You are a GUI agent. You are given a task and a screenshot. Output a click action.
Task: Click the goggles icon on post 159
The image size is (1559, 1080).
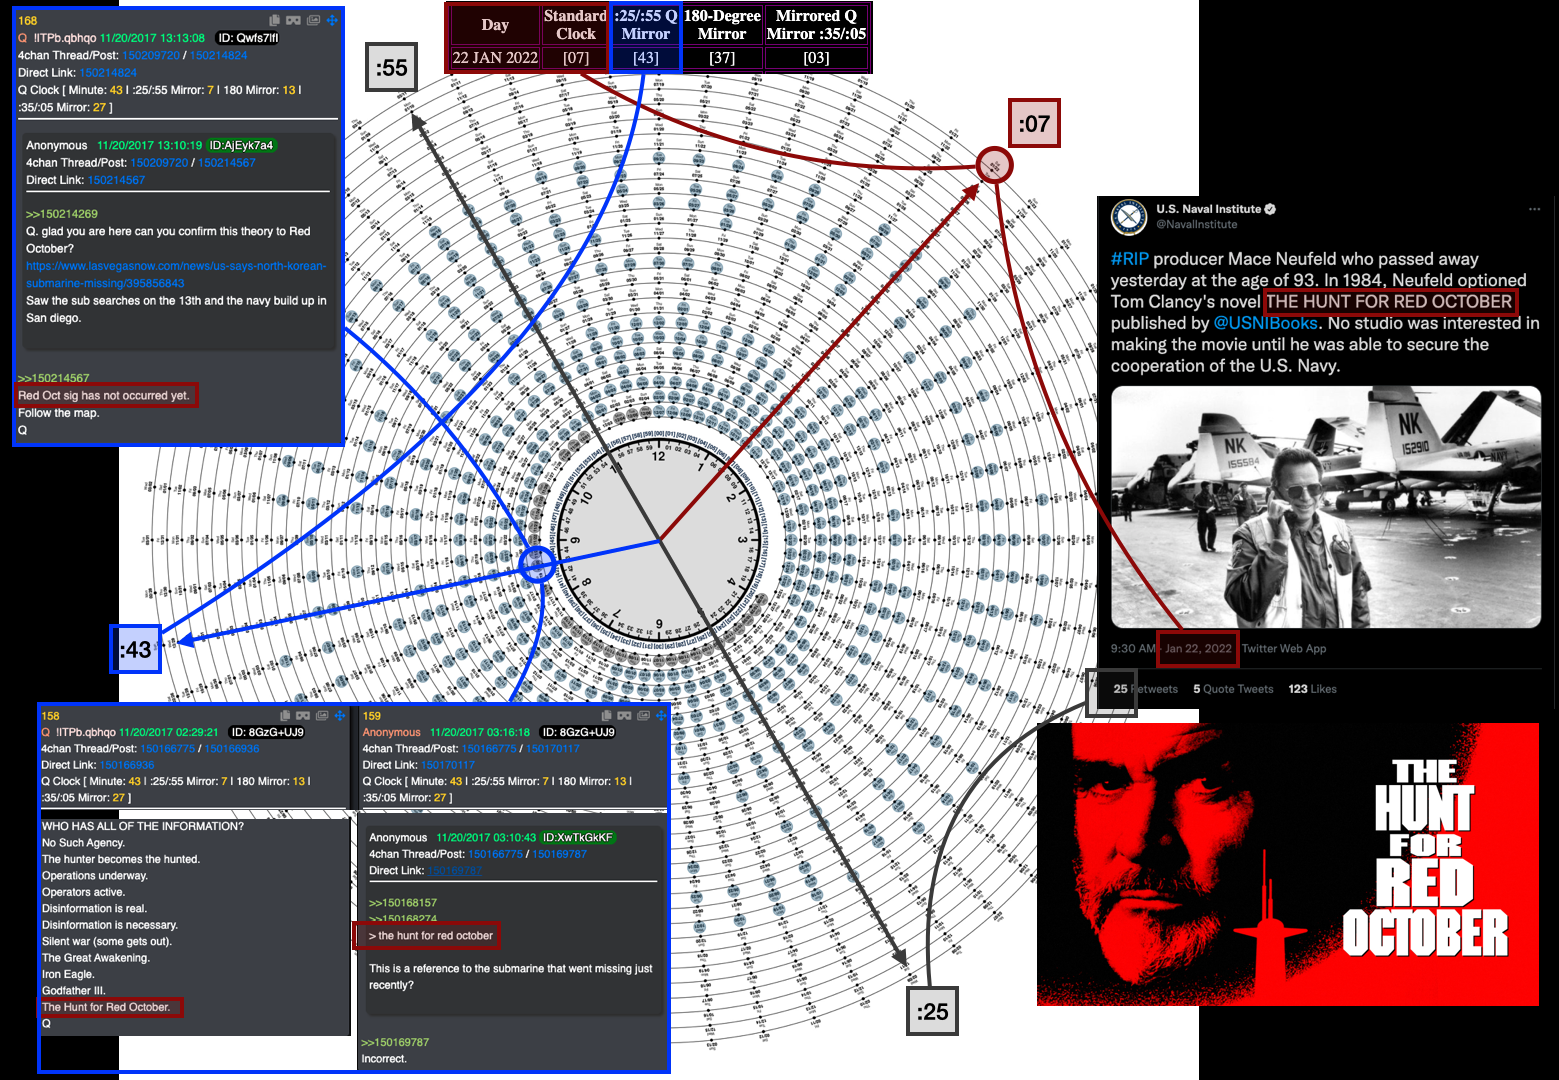[x=624, y=716]
